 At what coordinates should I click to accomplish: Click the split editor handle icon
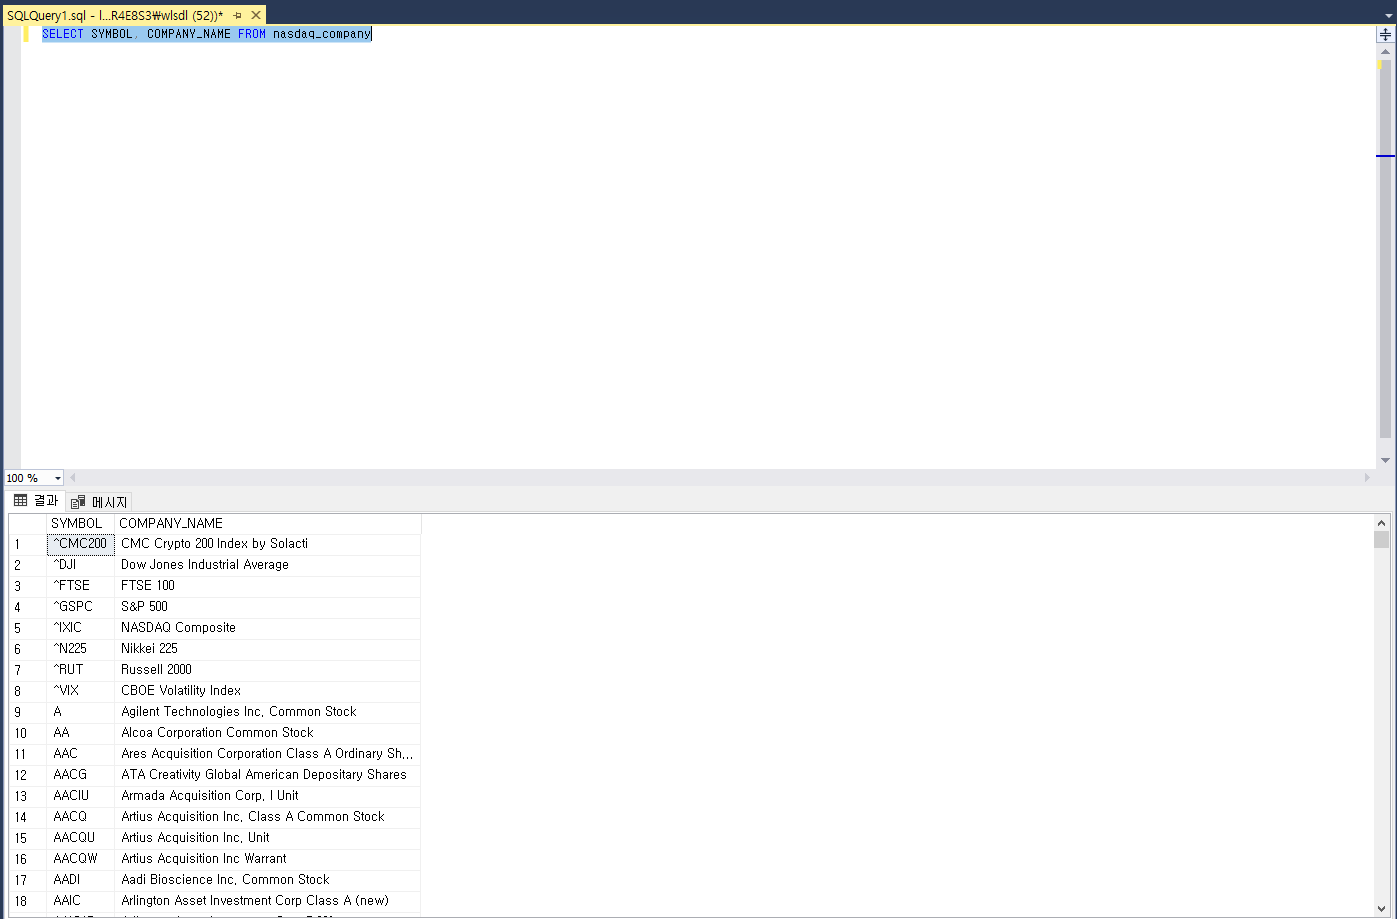[1385, 34]
